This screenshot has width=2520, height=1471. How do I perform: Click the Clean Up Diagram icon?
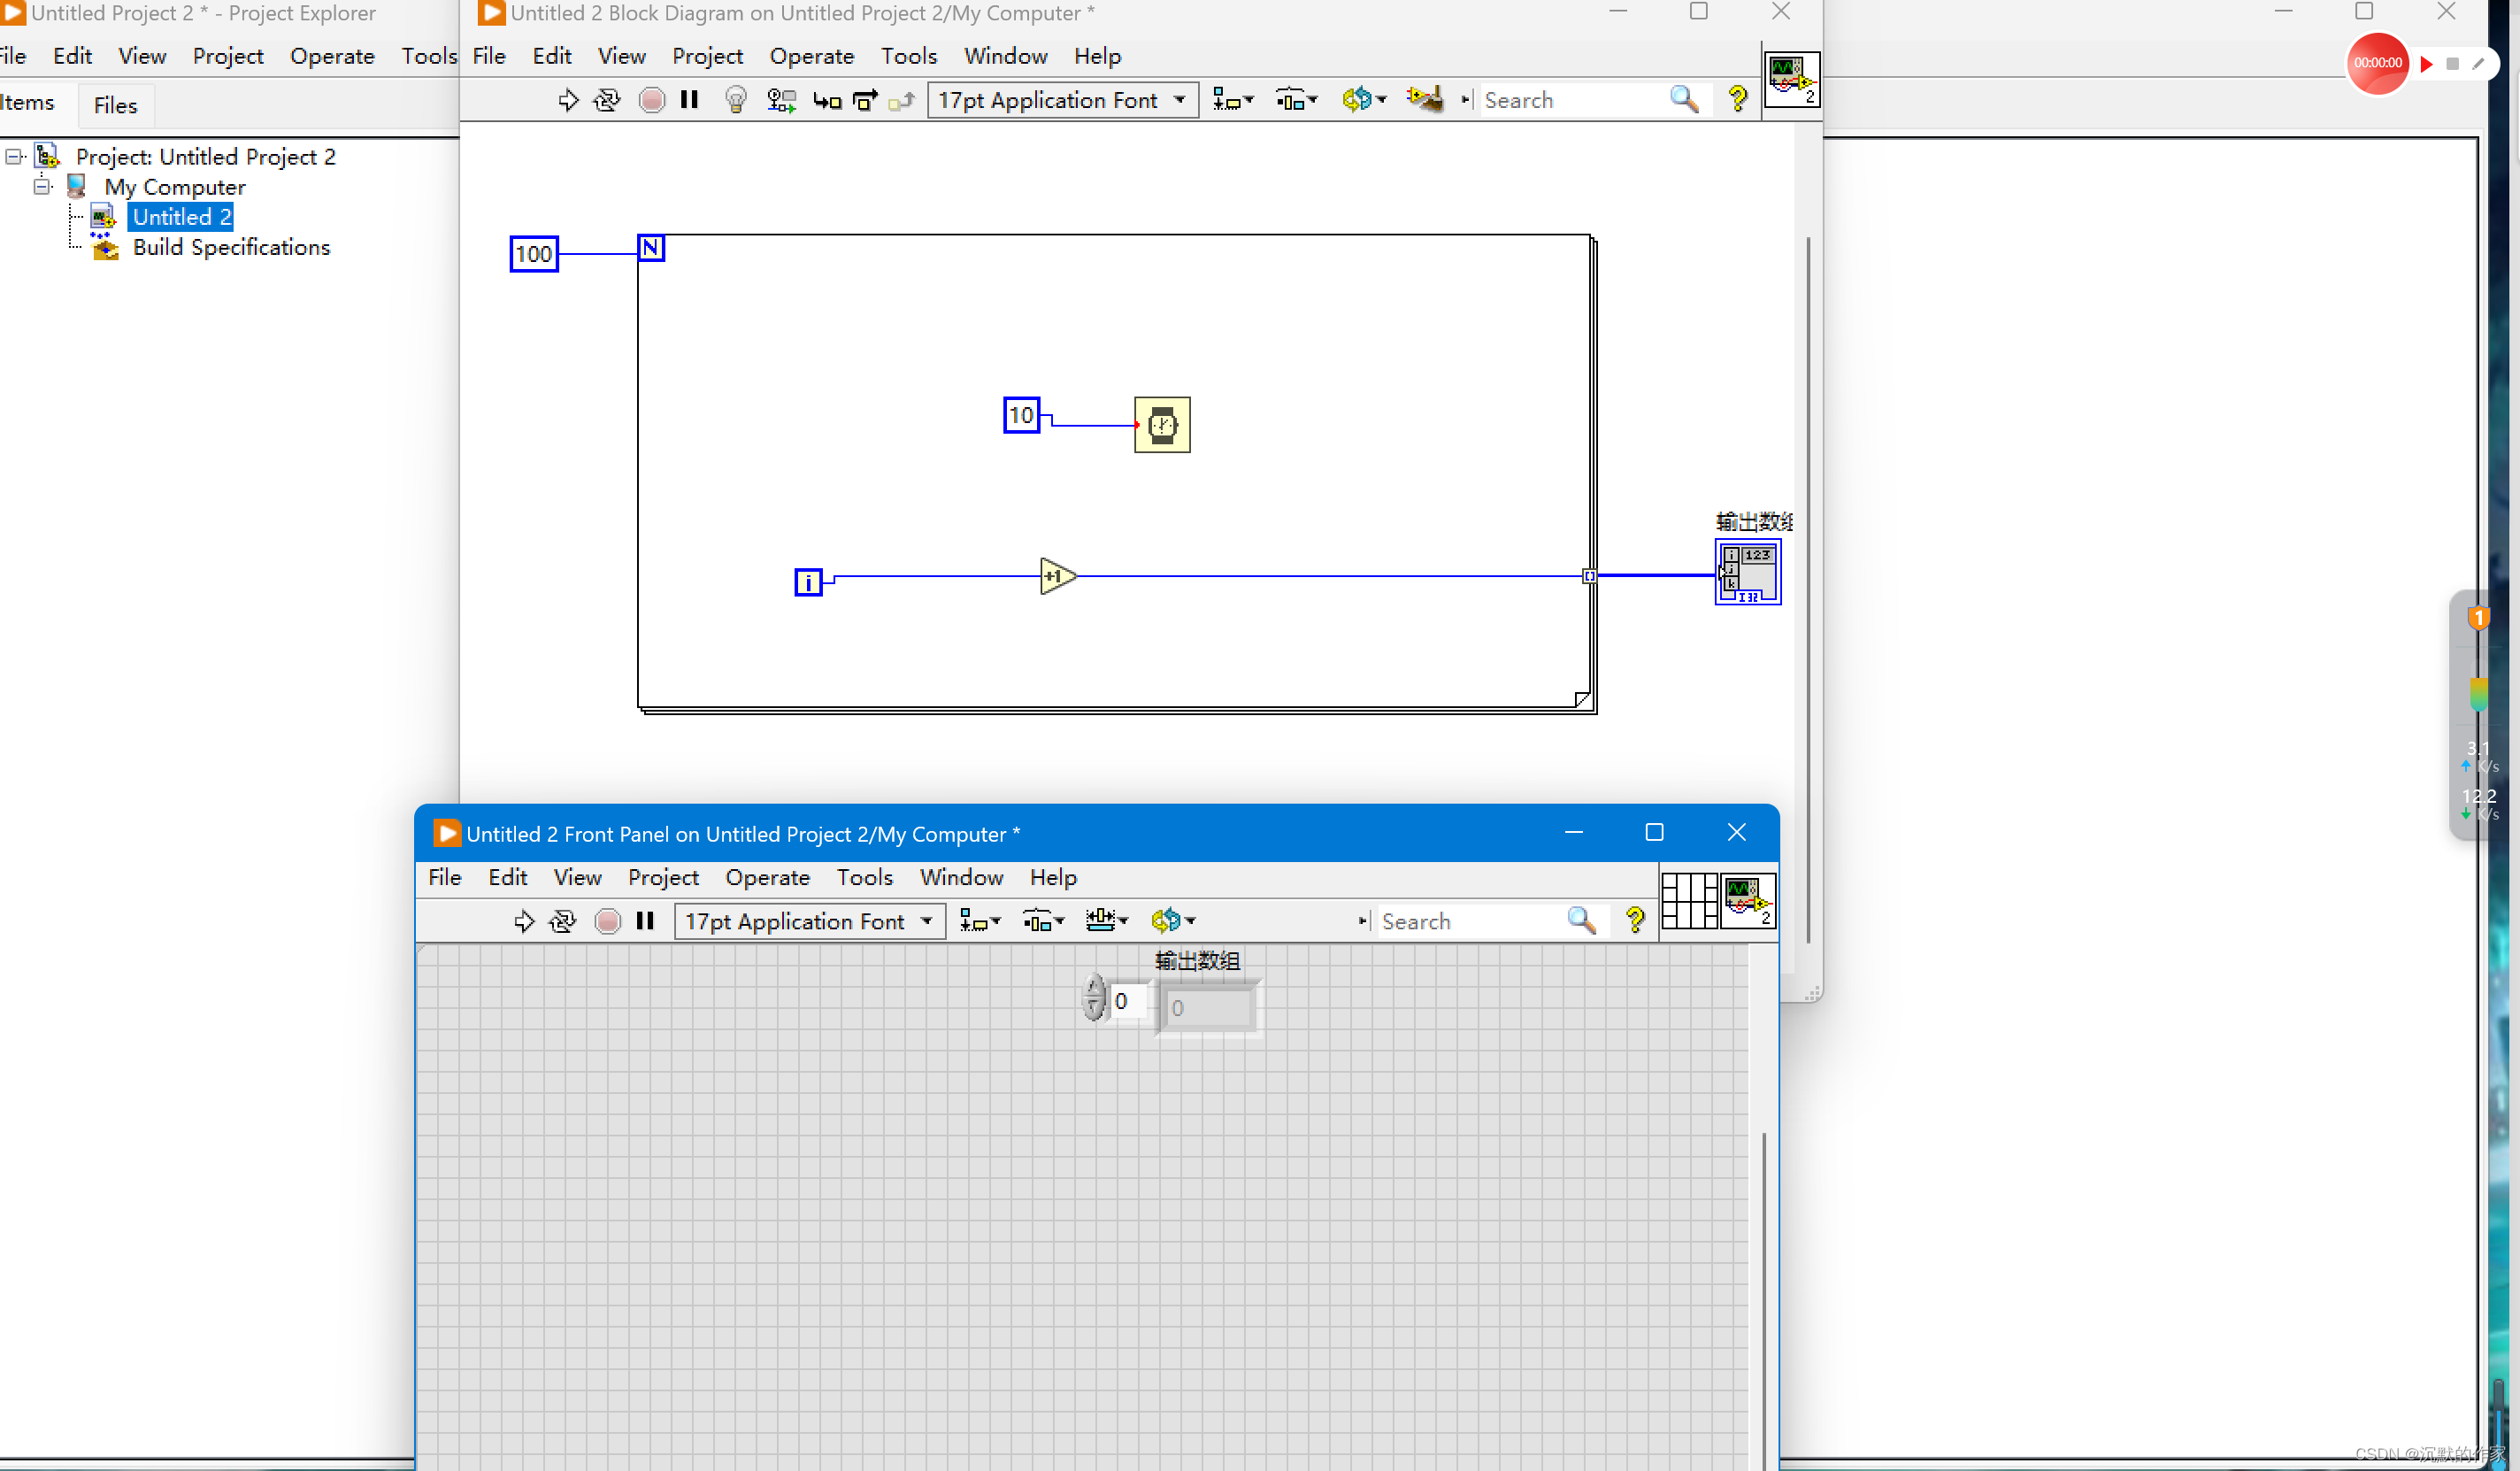(1424, 98)
